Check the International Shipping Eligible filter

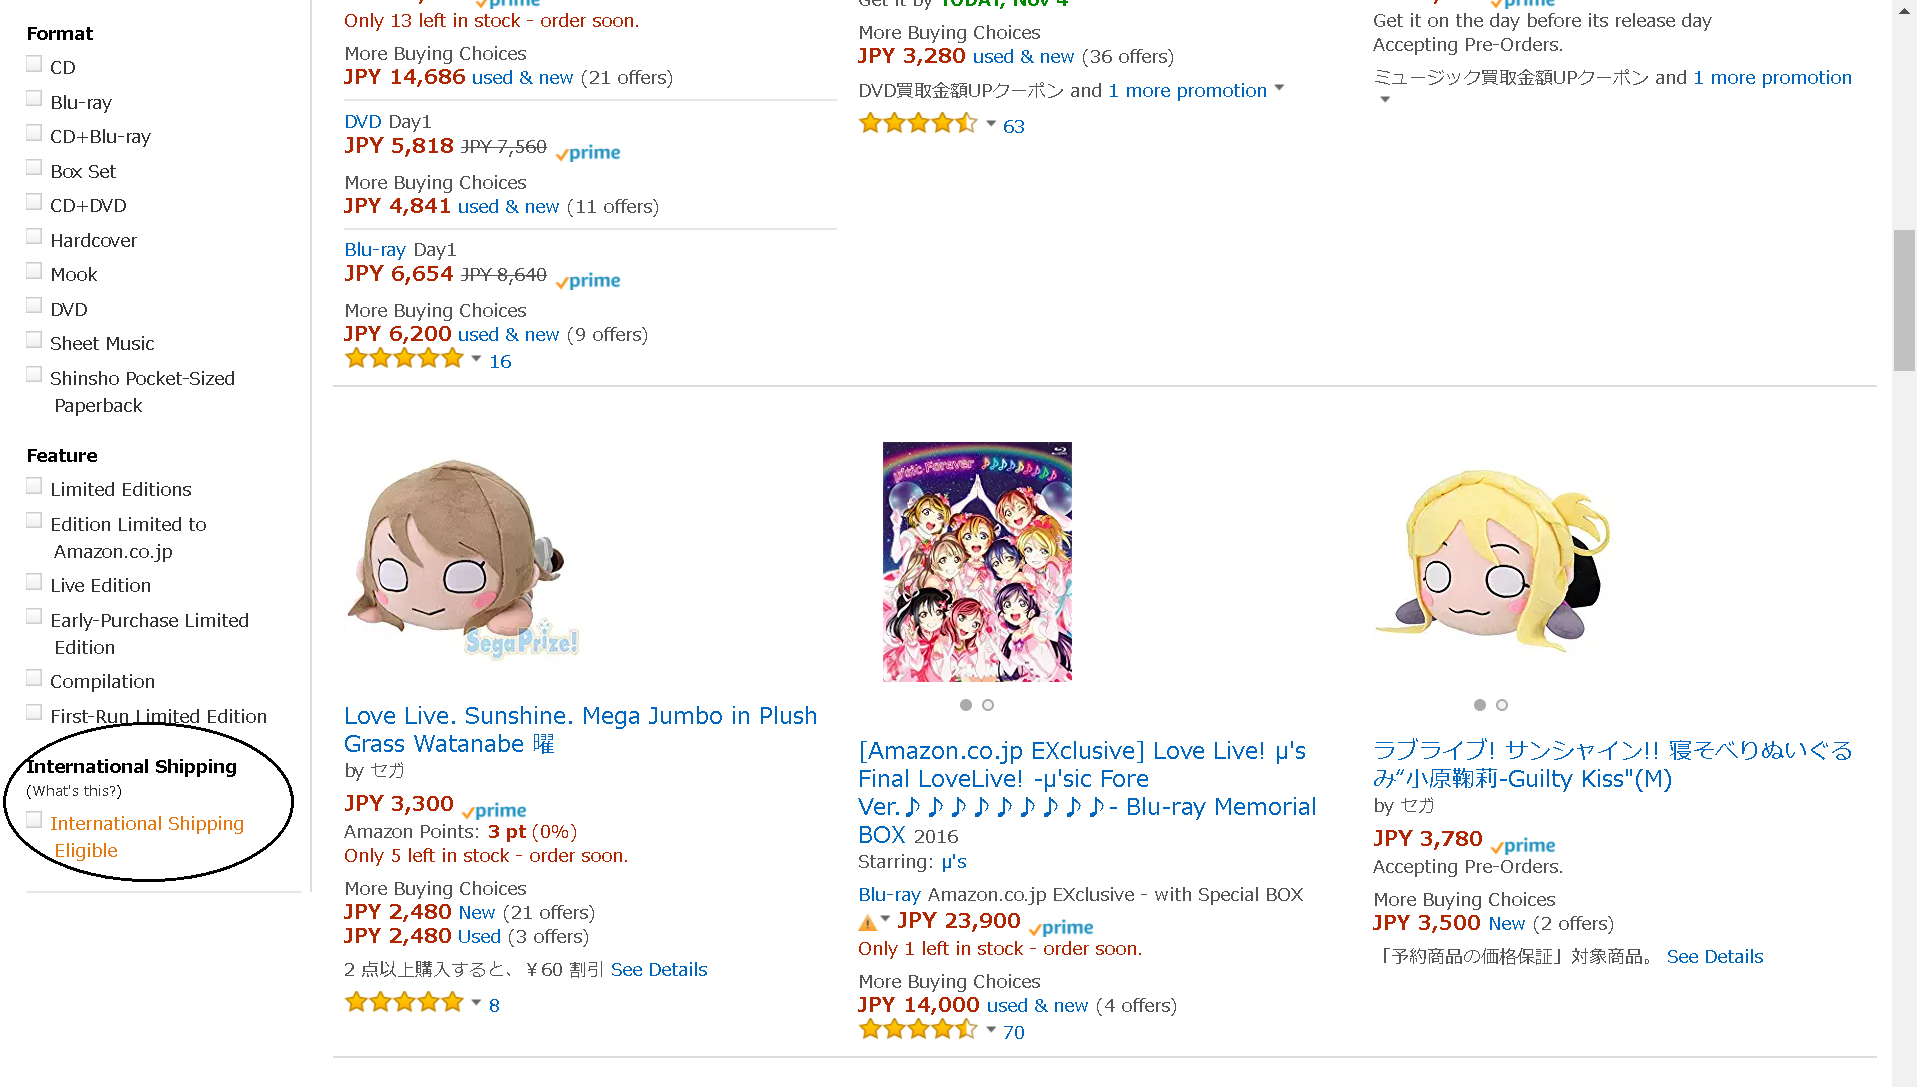click(34, 819)
